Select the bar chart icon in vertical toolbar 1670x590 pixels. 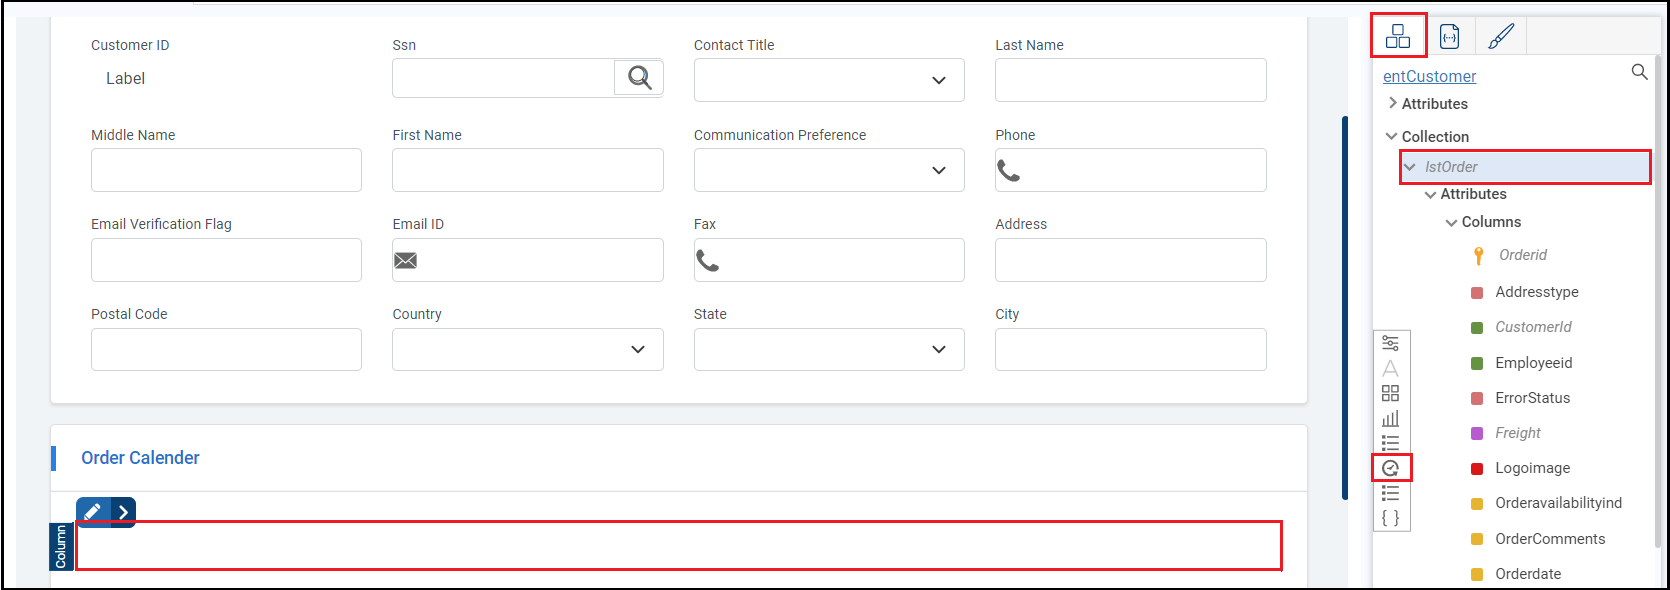click(x=1390, y=418)
